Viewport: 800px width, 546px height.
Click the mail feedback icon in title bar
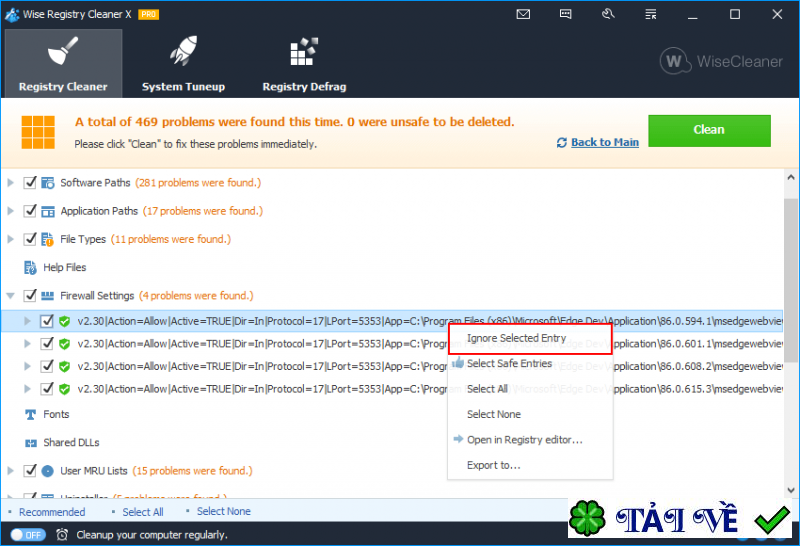[523, 14]
